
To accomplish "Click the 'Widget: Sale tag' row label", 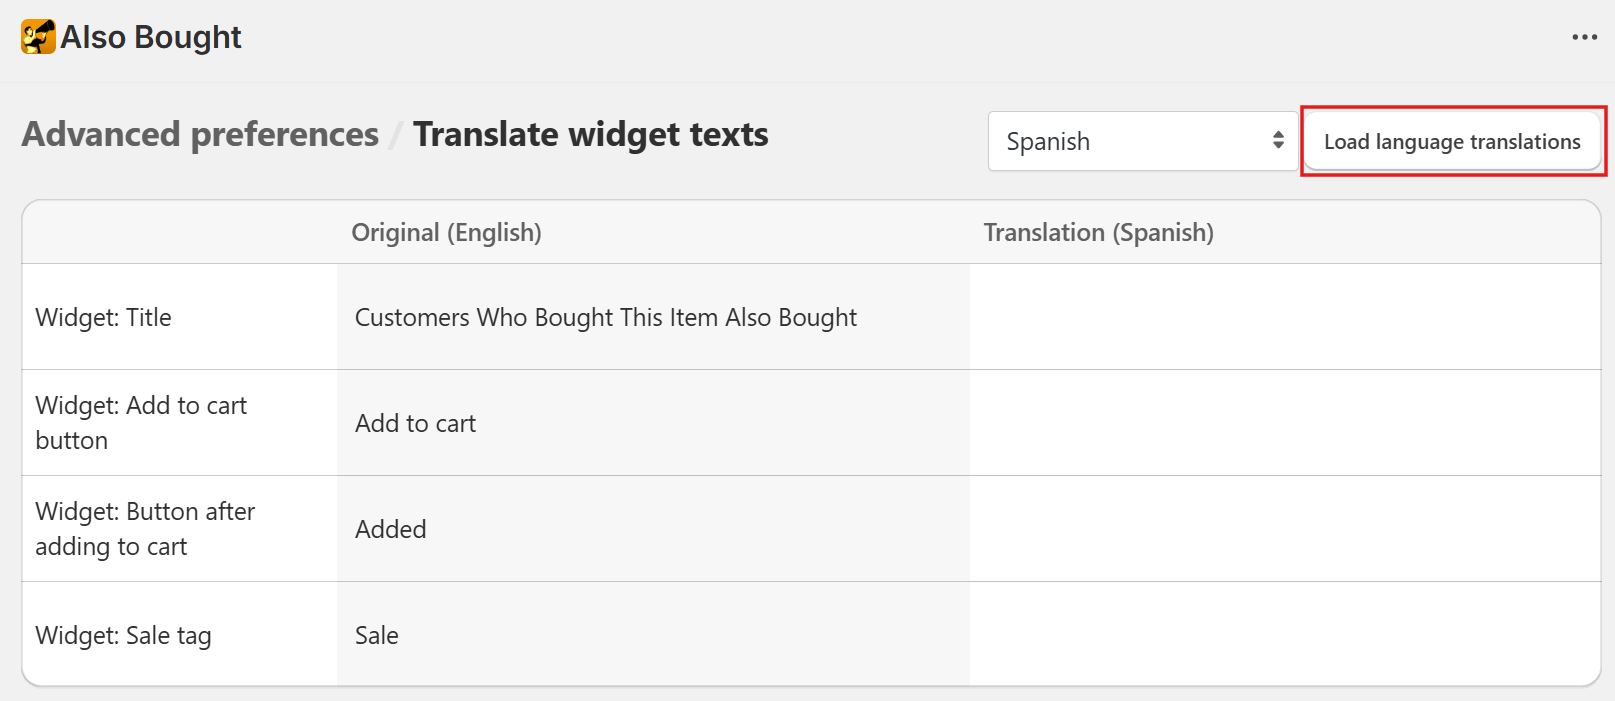I will [x=123, y=636].
